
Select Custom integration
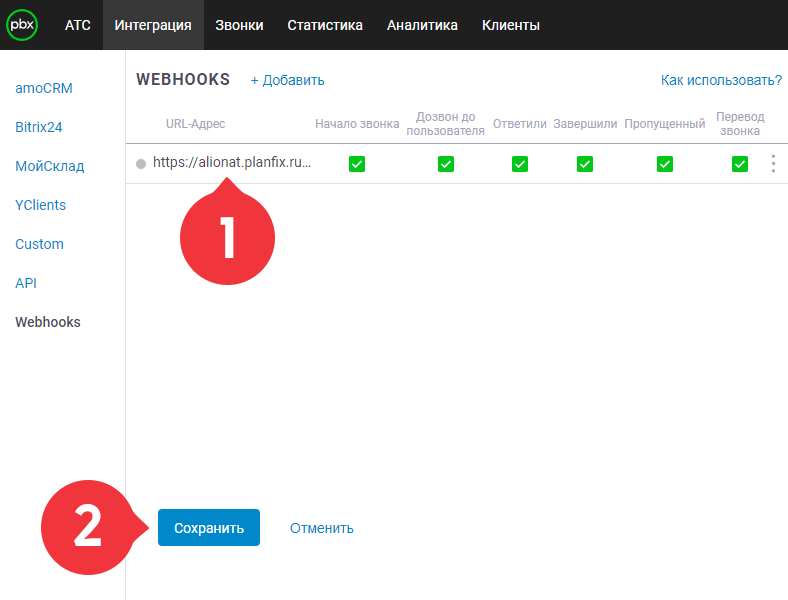click(39, 244)
